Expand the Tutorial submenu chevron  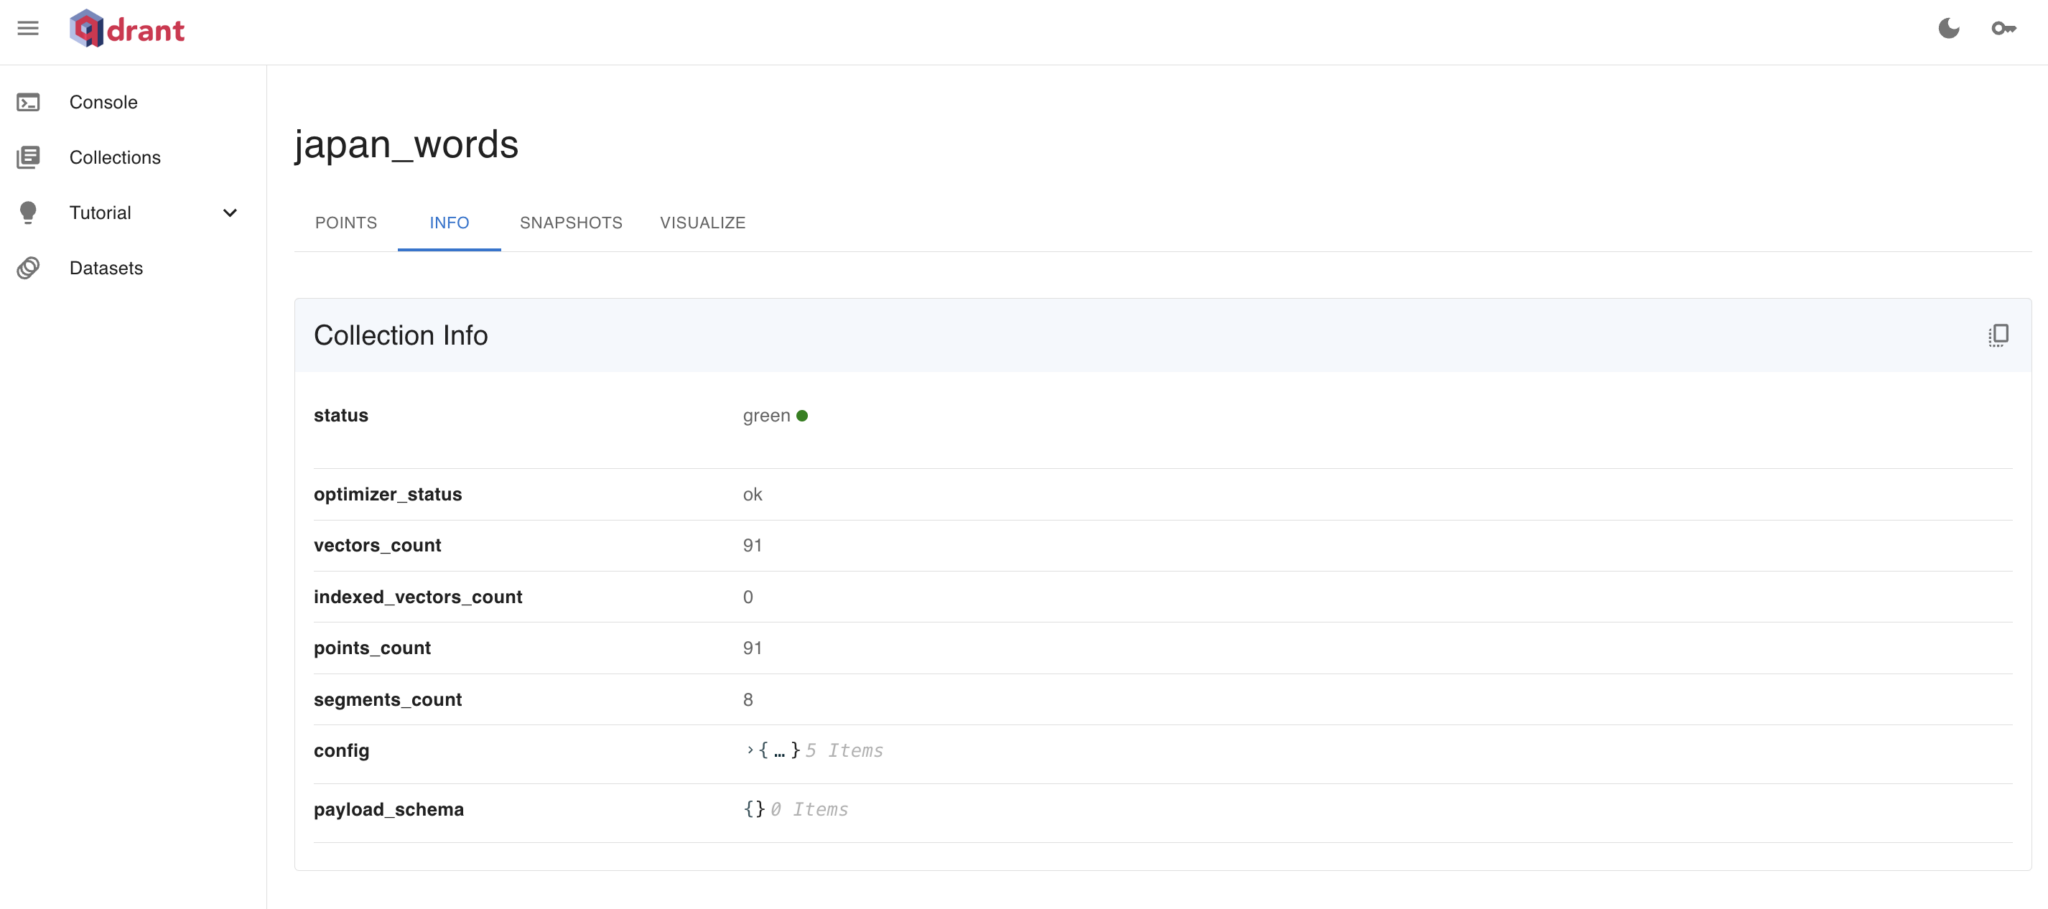coord(230,213)
